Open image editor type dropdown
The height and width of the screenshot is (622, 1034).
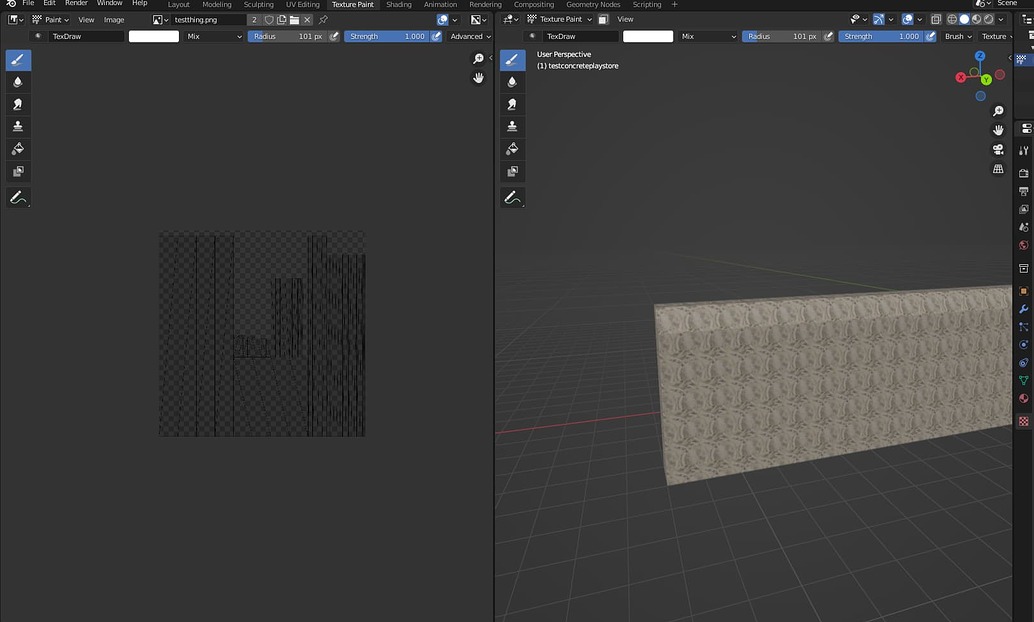[x=15, y=20]
